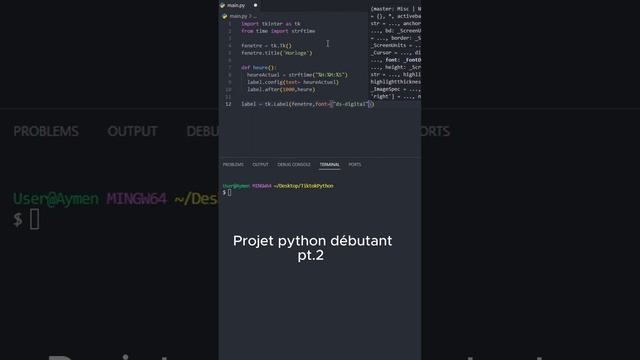Click the strftime("%H:%M:%S") code line

pyautogui.click(x=297, y=75)
